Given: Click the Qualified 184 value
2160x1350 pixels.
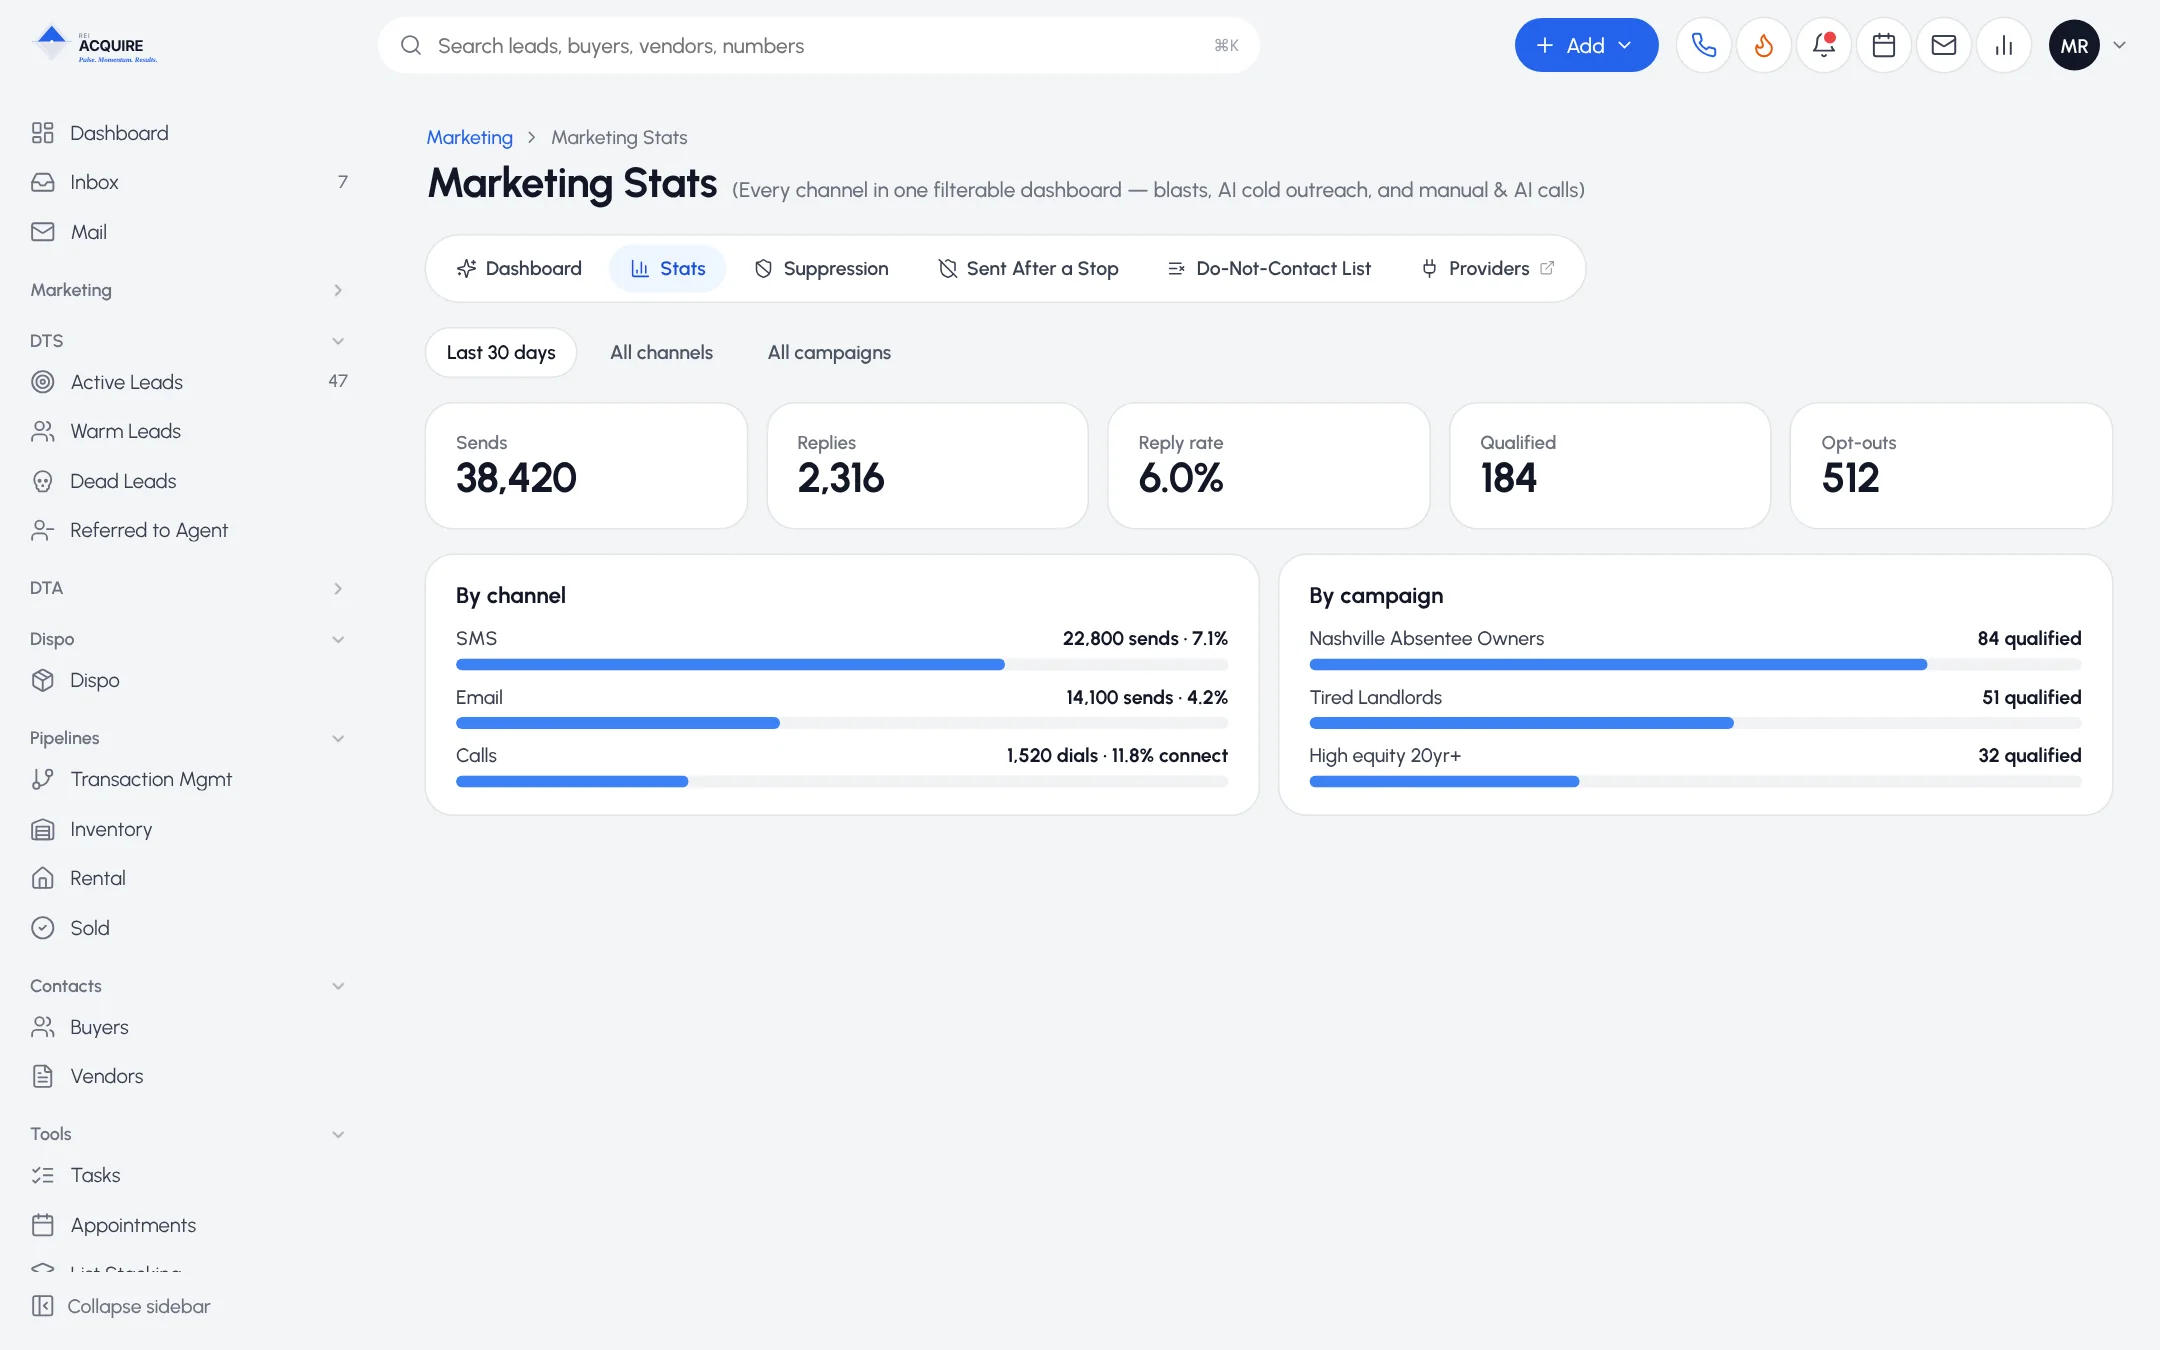Looking at the screenshot, I should click(1508, 478).
